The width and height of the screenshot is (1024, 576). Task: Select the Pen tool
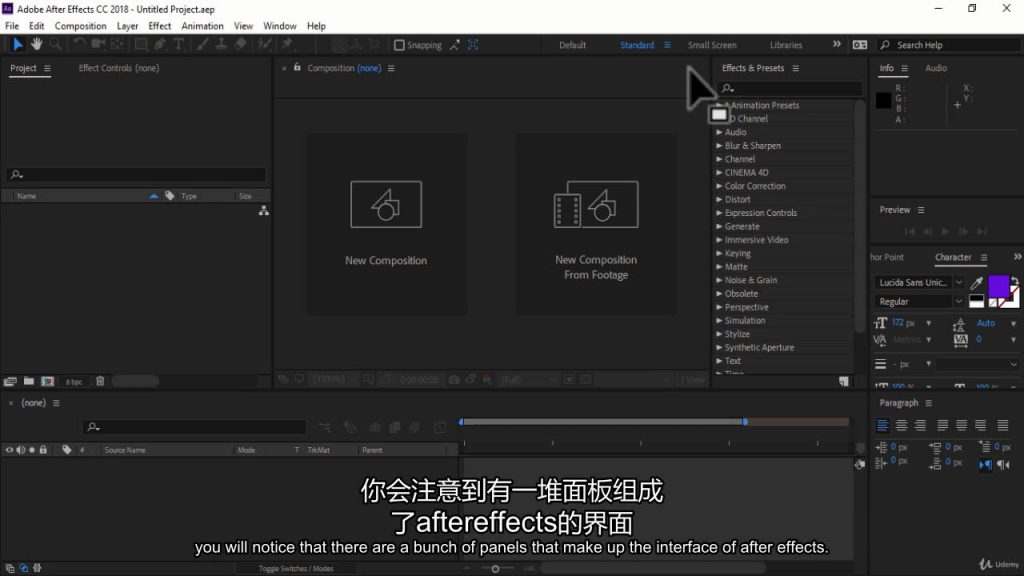pos(160,44)
